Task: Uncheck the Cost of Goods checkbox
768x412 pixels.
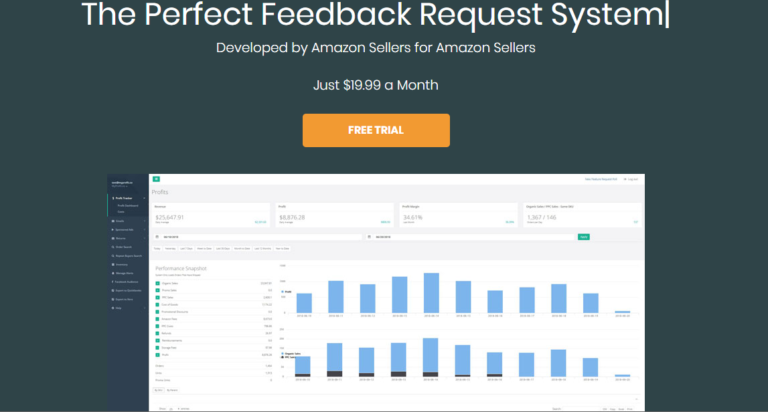Action: 158,305
